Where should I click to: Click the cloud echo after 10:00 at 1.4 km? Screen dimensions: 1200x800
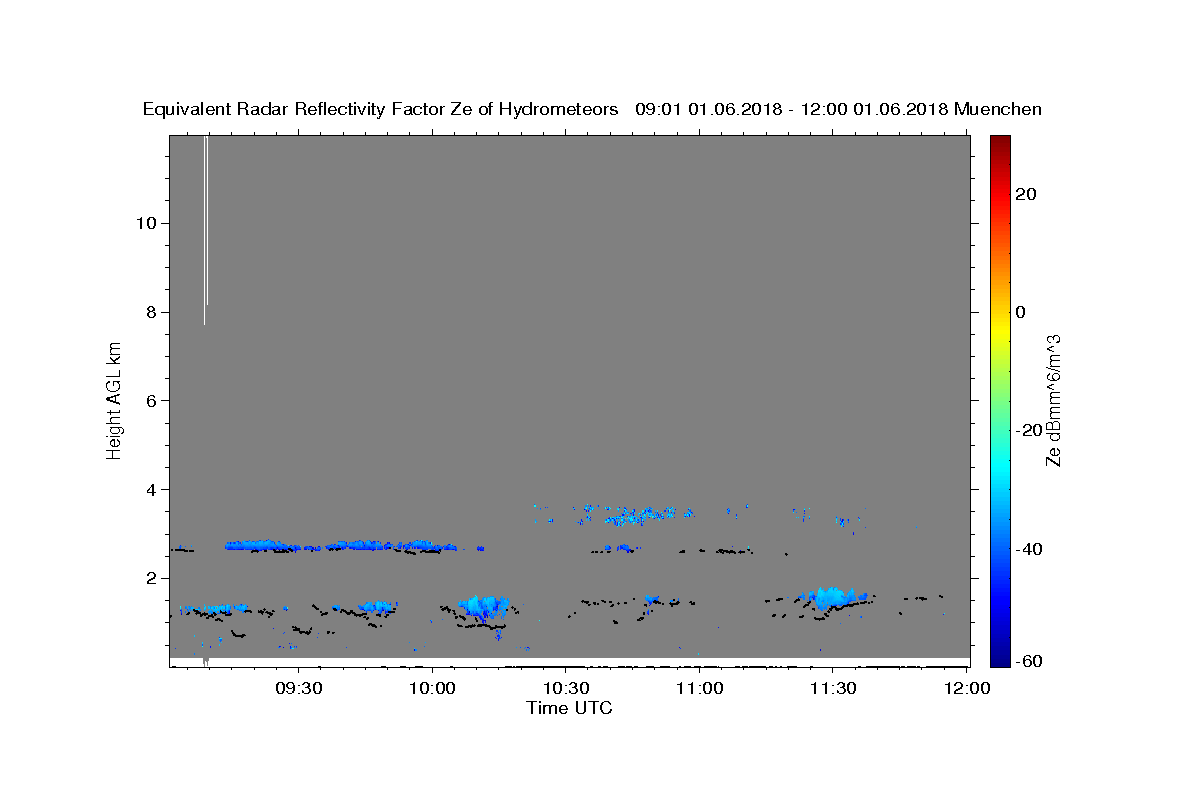(x=484, y=606)
